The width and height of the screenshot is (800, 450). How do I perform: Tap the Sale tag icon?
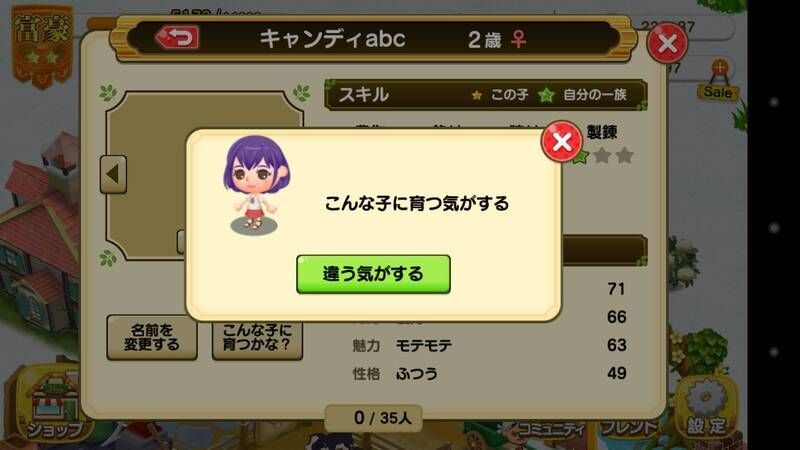coord(718,81)
